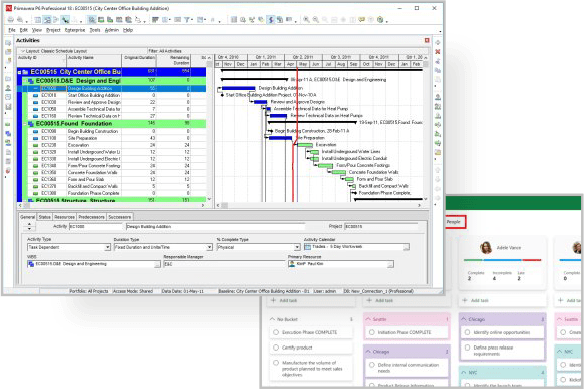Click the zoom out magnifier toolbar icon

click(315, 20)
